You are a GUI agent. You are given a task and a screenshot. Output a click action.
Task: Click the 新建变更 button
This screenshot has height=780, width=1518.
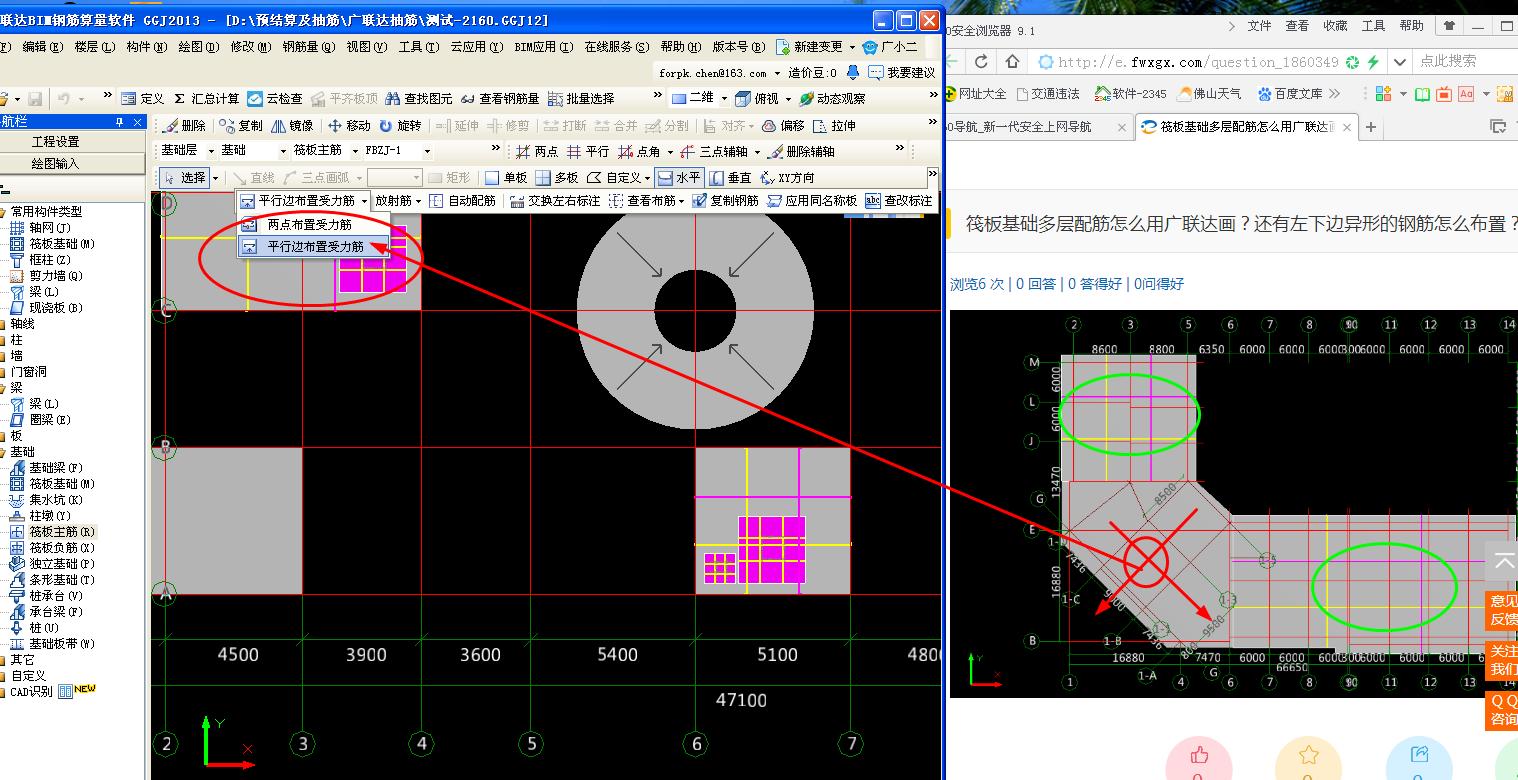click(814, 47)
